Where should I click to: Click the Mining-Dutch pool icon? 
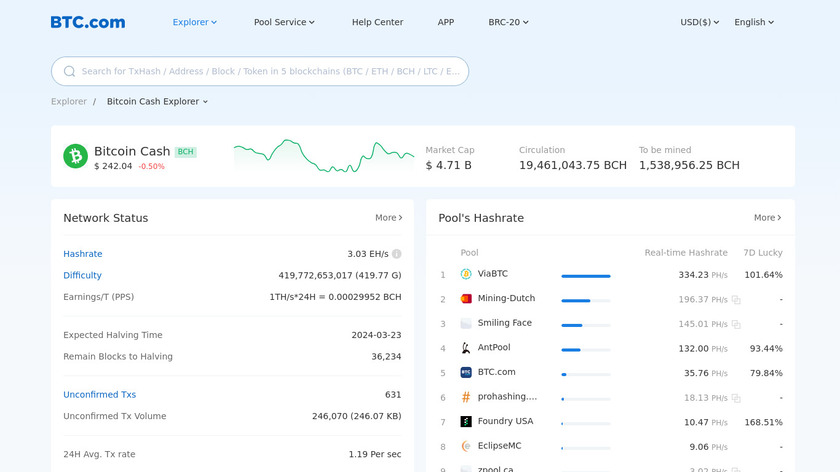coord(466,299)
